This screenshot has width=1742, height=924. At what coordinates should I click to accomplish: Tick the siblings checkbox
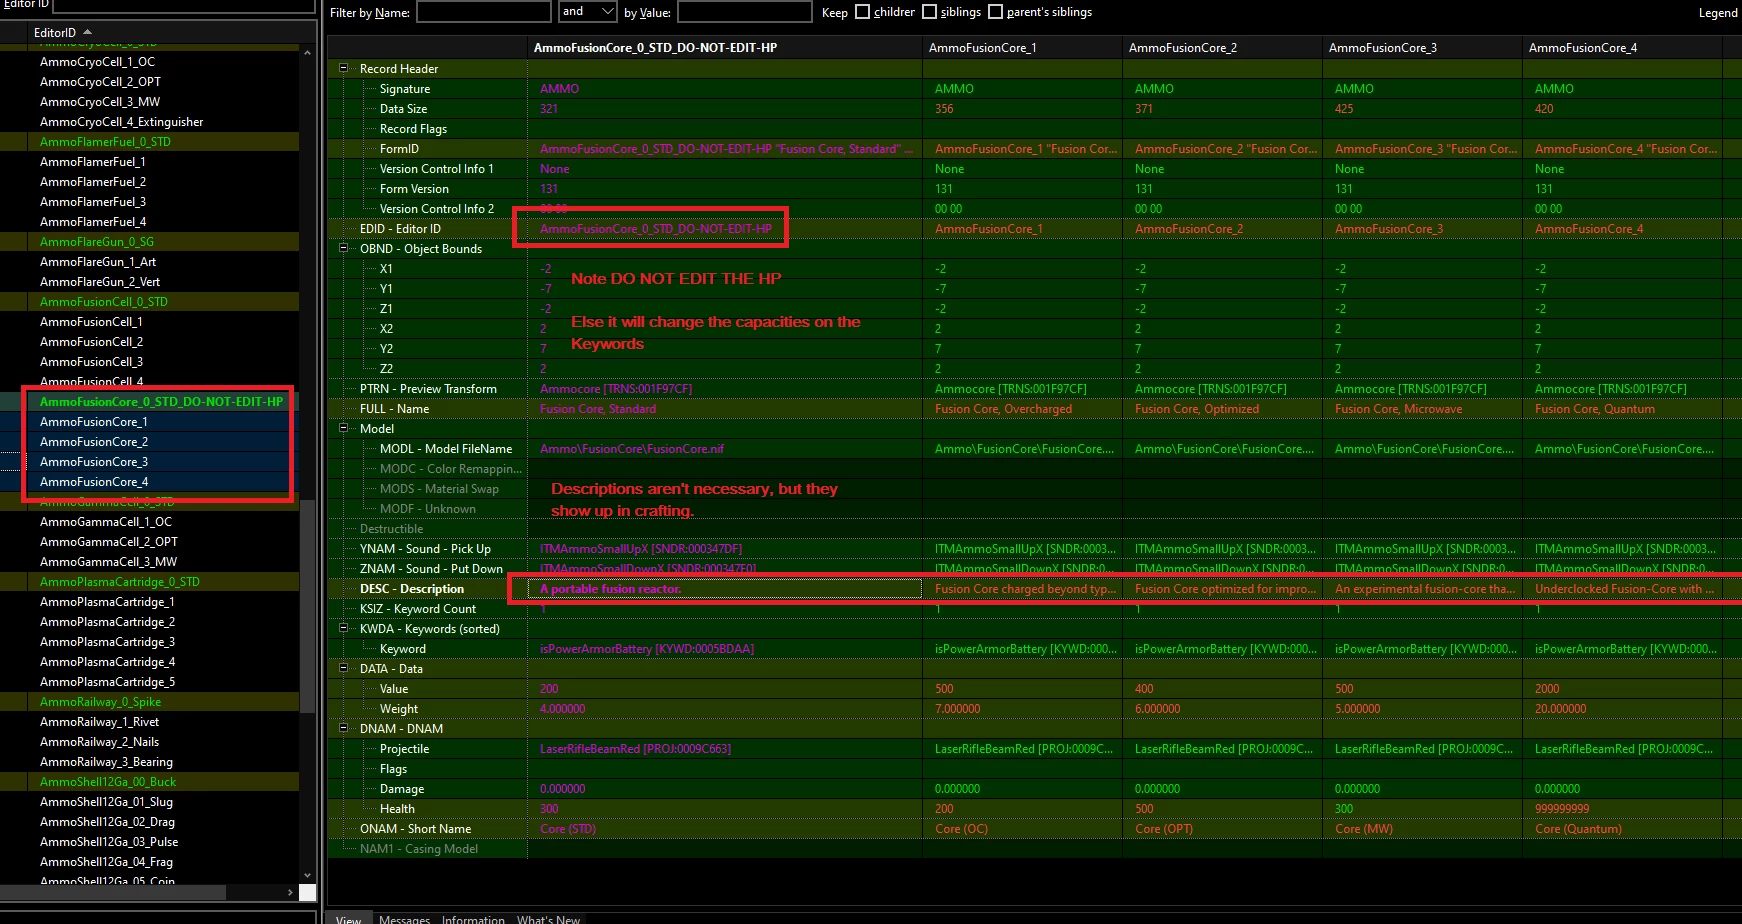929,12
